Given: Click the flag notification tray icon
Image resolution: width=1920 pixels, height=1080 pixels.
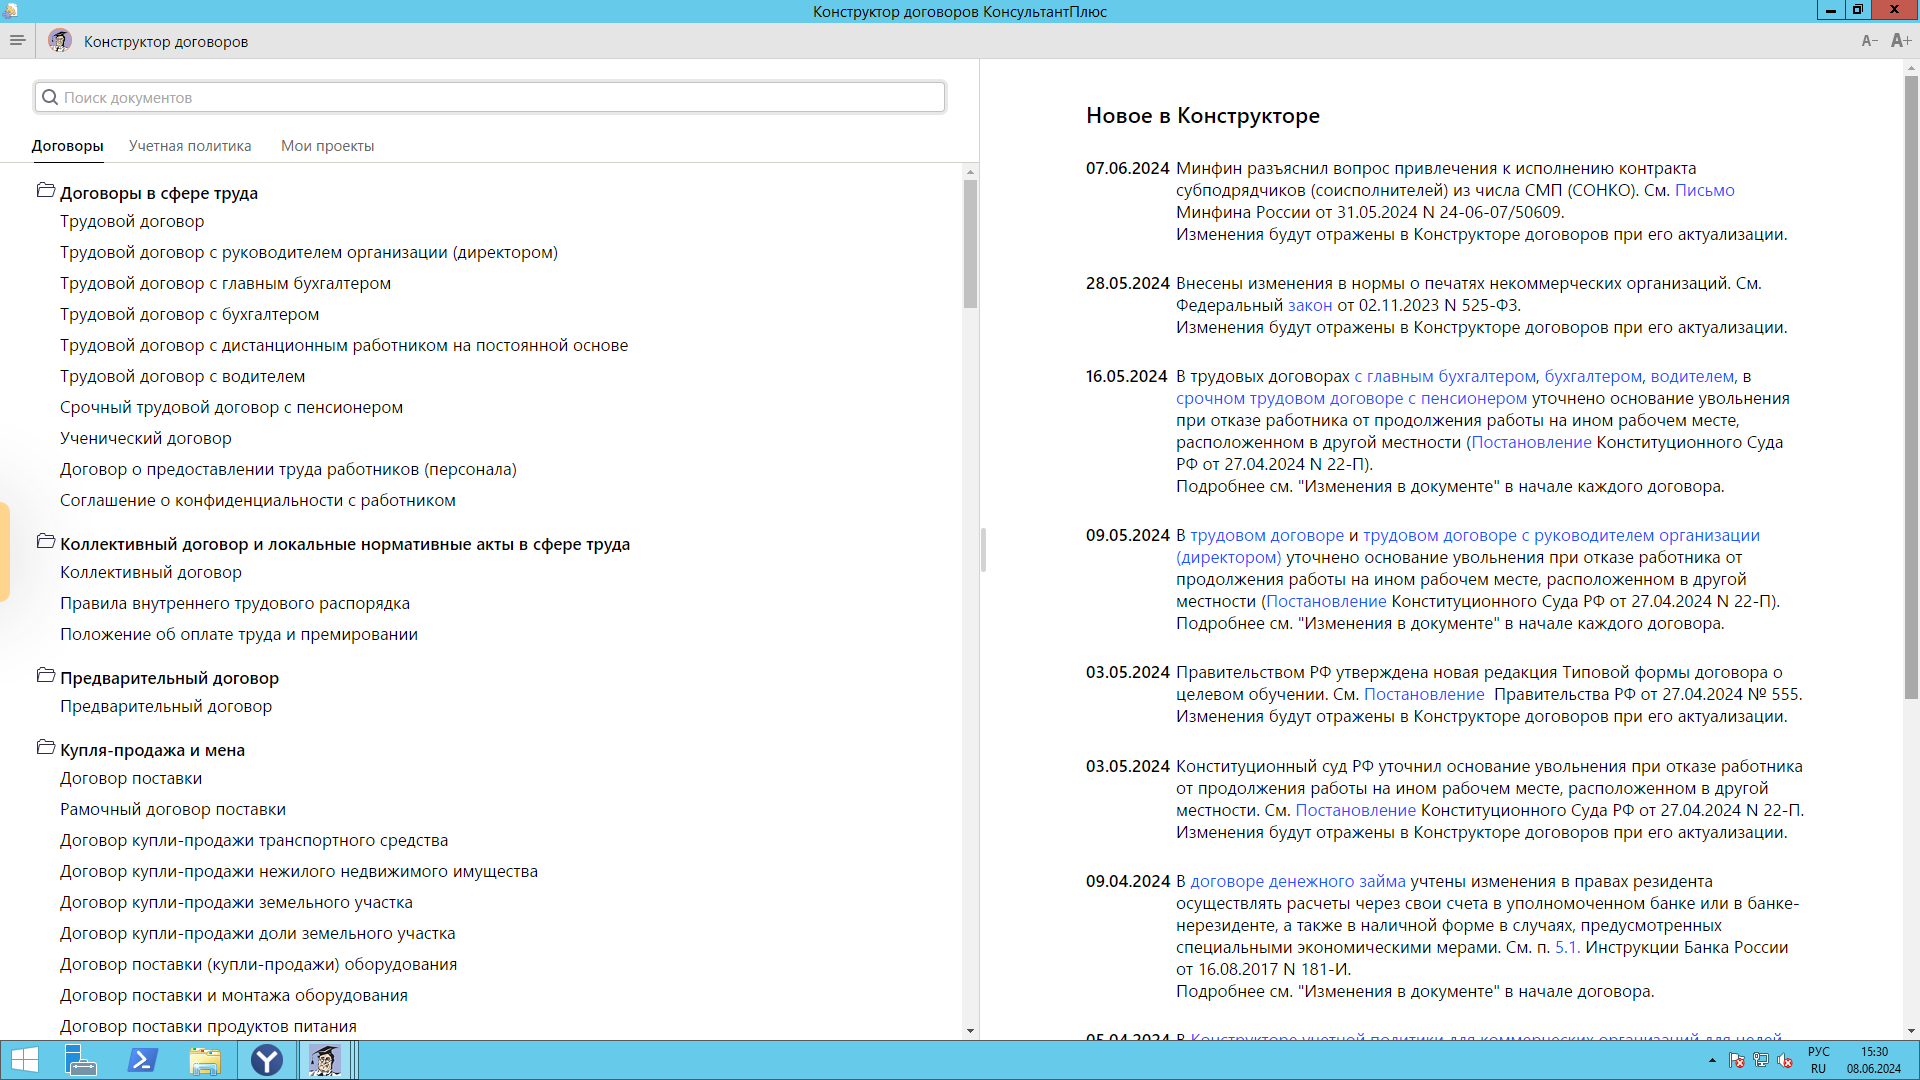Looking at the screenshot, I should pos(1737,1060).
